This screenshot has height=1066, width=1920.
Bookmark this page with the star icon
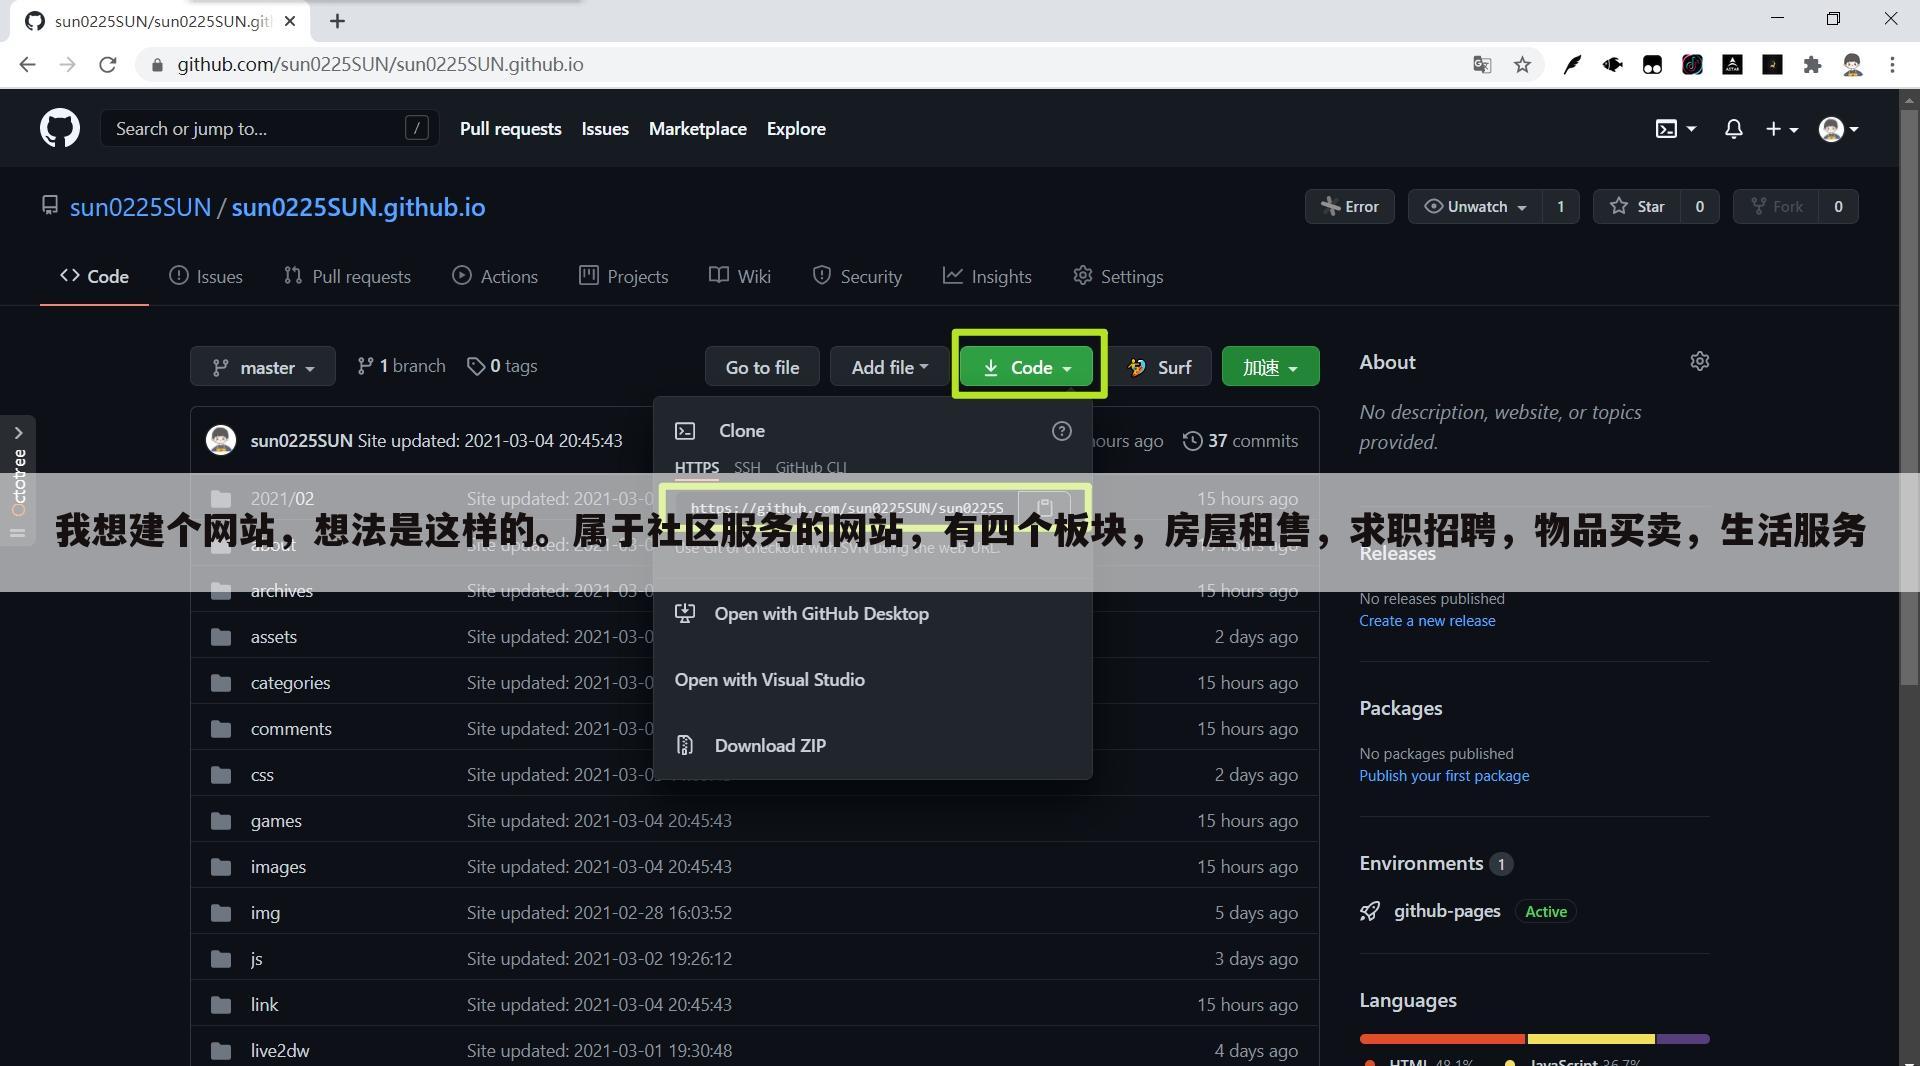coord(1522,65)
